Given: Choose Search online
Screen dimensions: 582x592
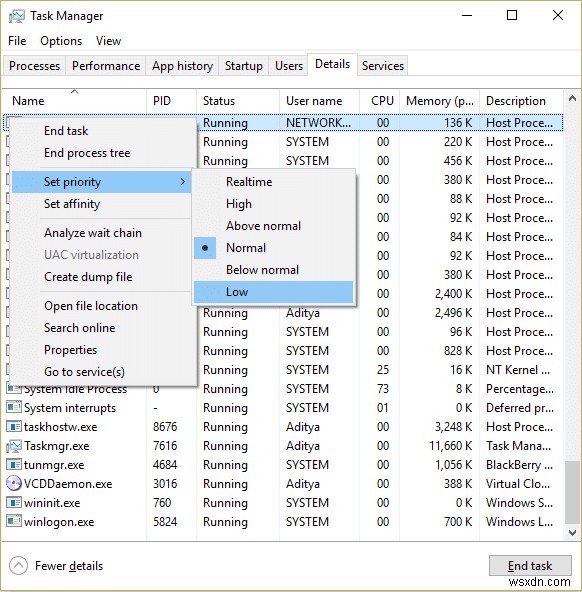Looking at the screenshot, I should pos(102,328).
